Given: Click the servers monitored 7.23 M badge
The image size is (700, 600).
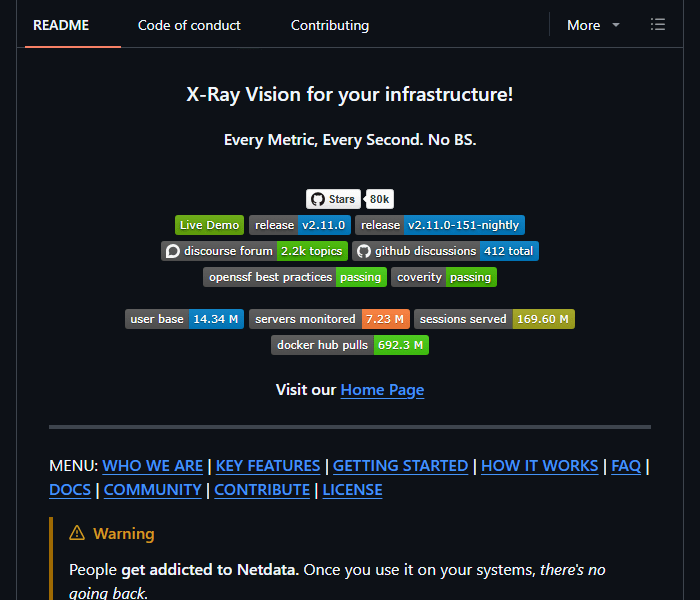Looking at the screenshot, I should (329, 319).
